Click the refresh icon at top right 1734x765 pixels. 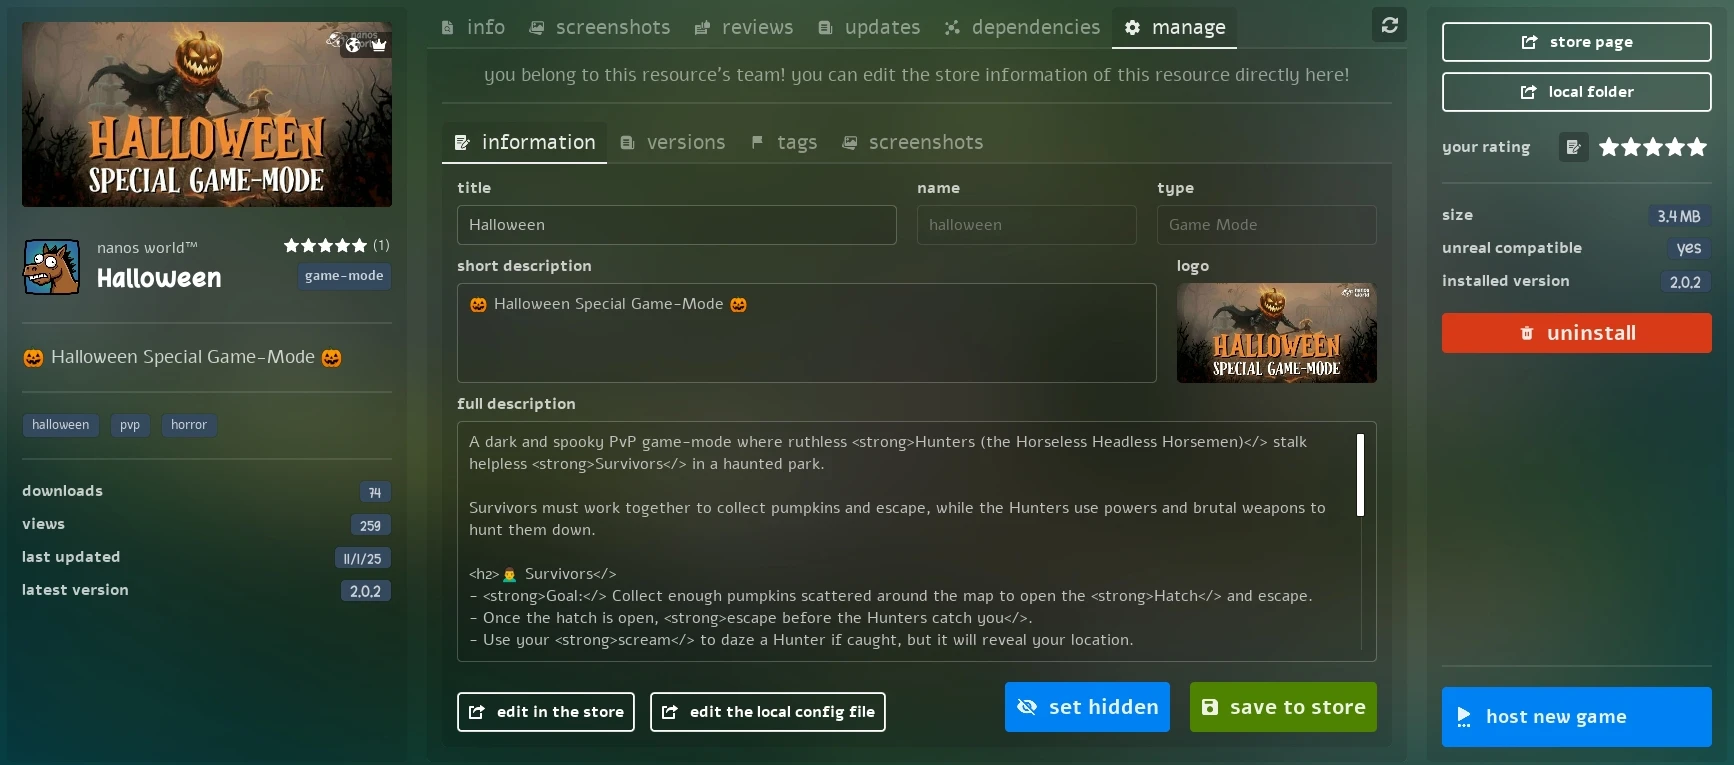1389,25
